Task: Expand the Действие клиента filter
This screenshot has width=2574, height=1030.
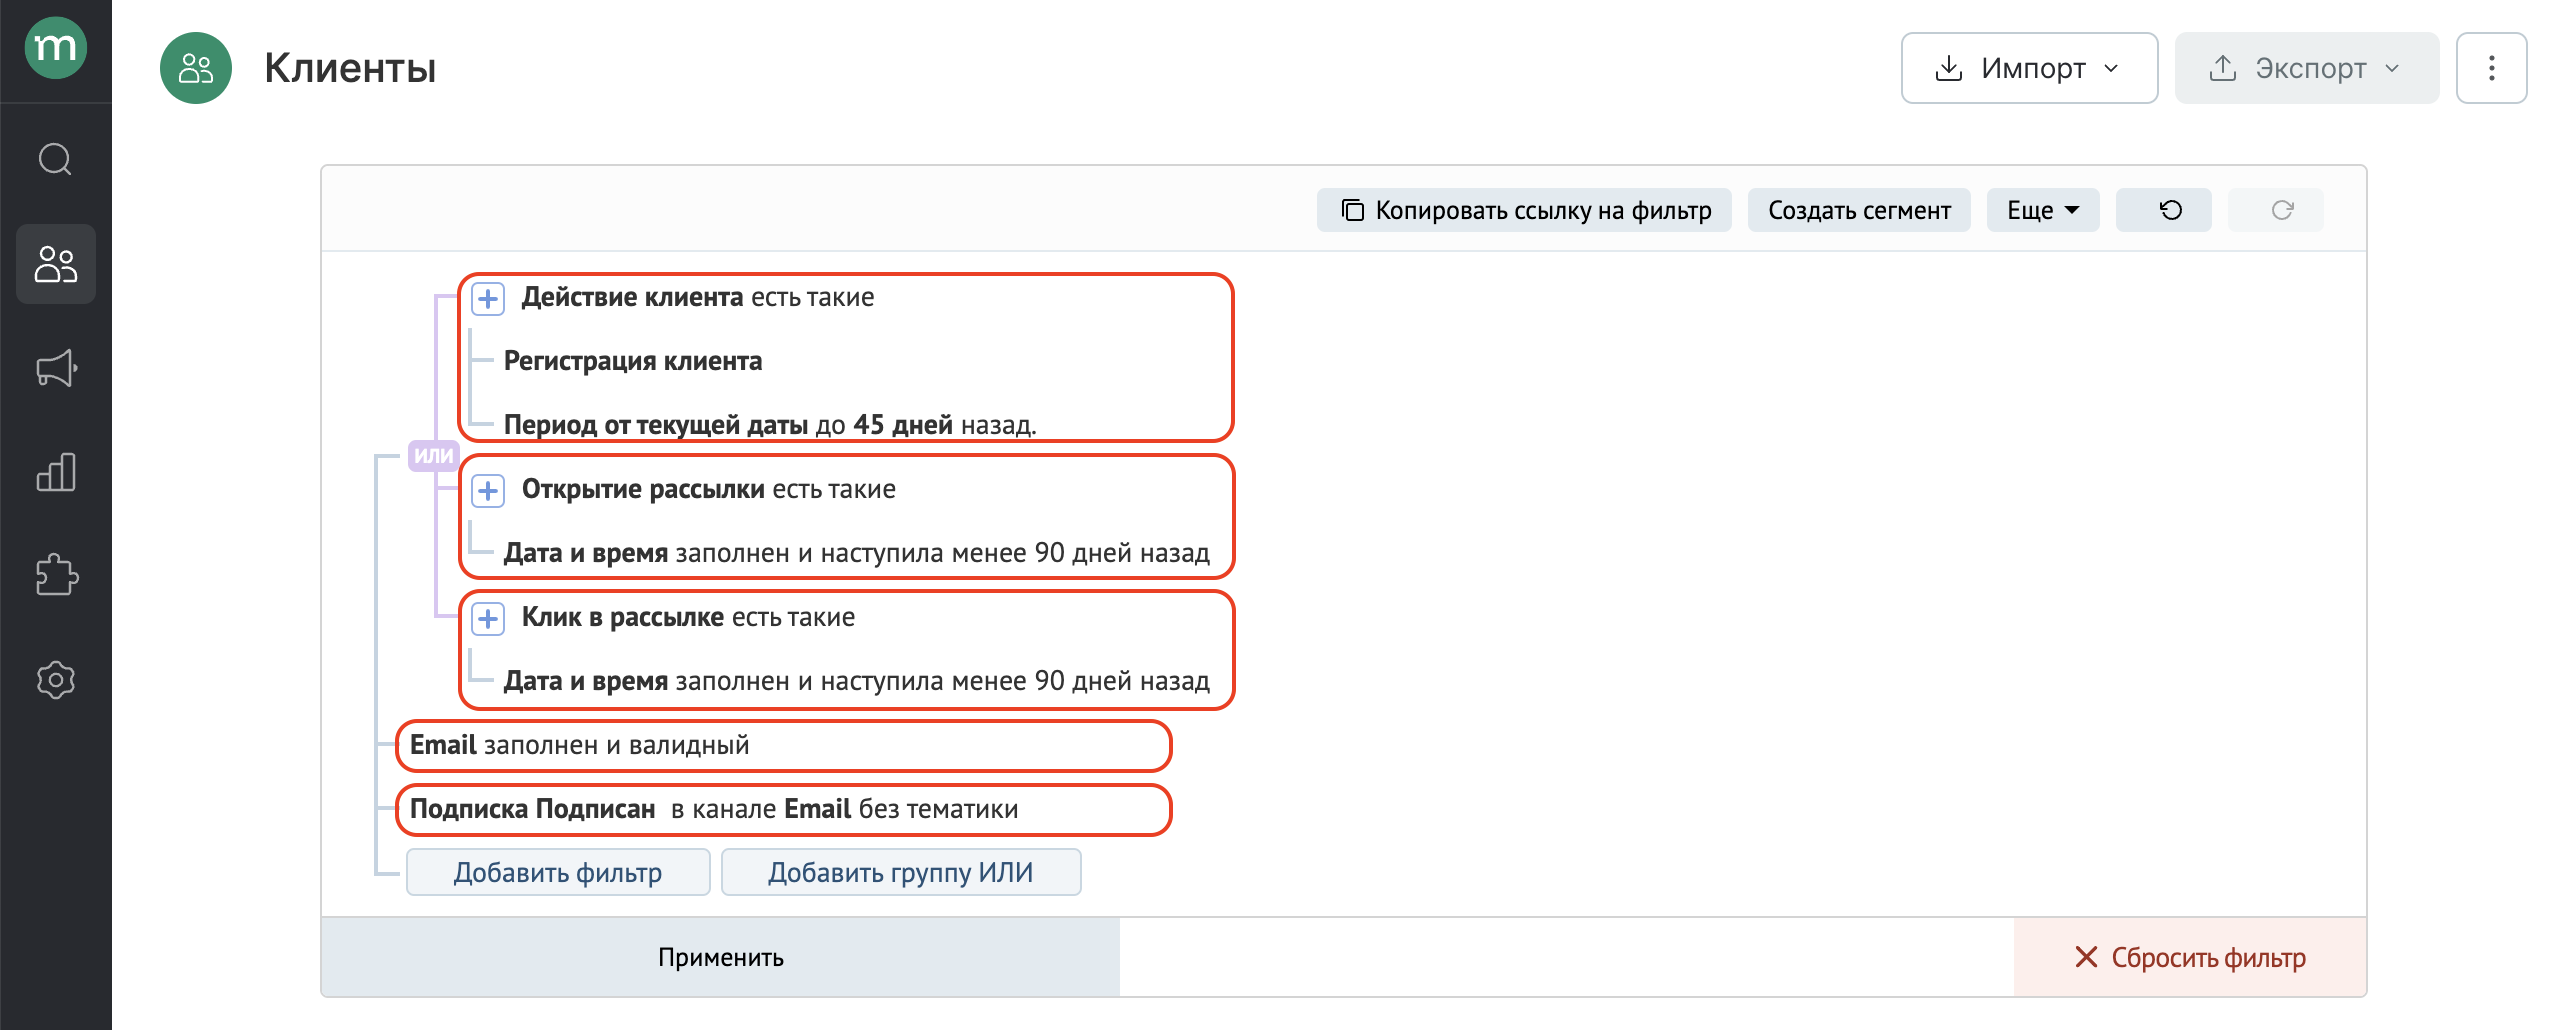Action: tap(488, 298)
